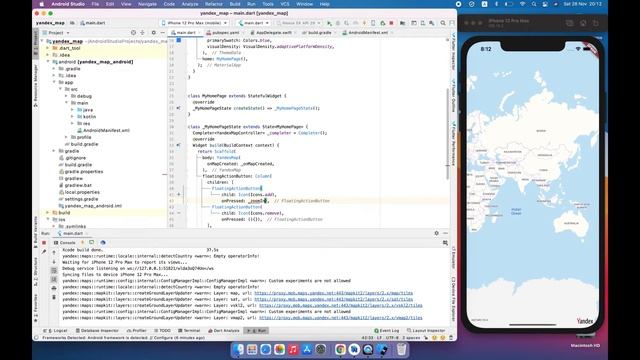Open Run panel settings gear
640x360 pixels.
click(x=436, y=233)
